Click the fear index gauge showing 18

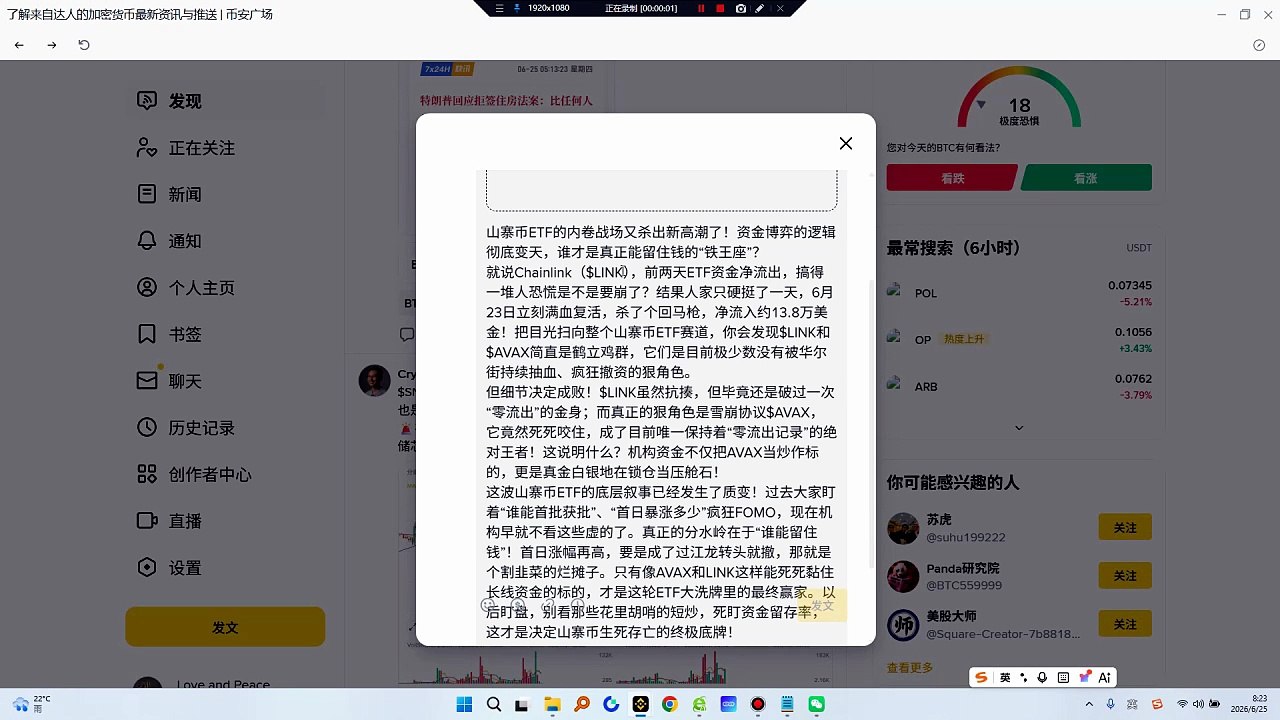(1019, 98)
